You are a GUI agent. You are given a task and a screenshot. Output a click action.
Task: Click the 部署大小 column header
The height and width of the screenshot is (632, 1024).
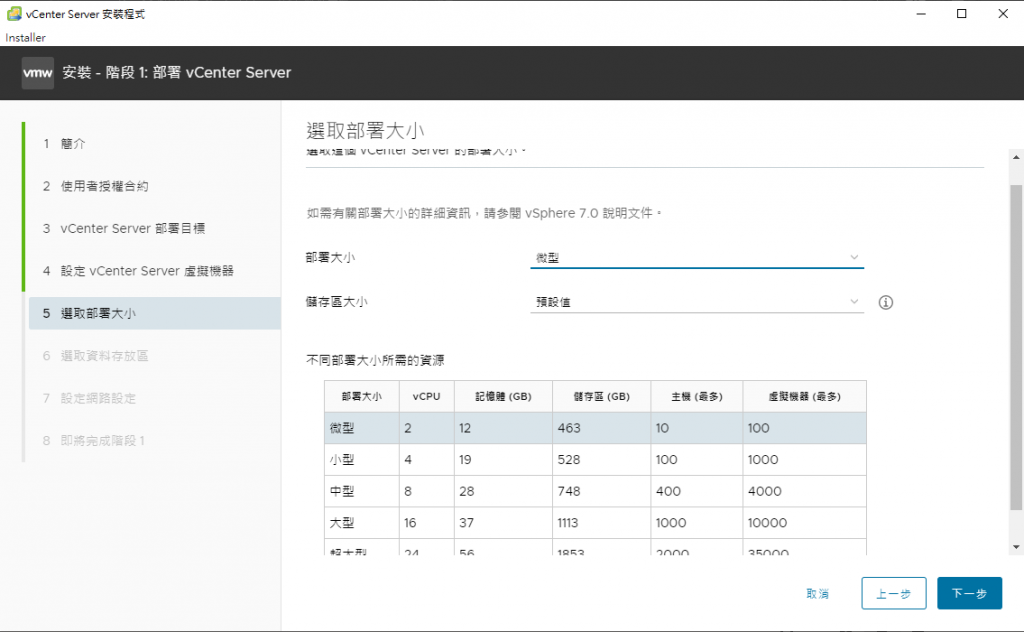(362, 396)
